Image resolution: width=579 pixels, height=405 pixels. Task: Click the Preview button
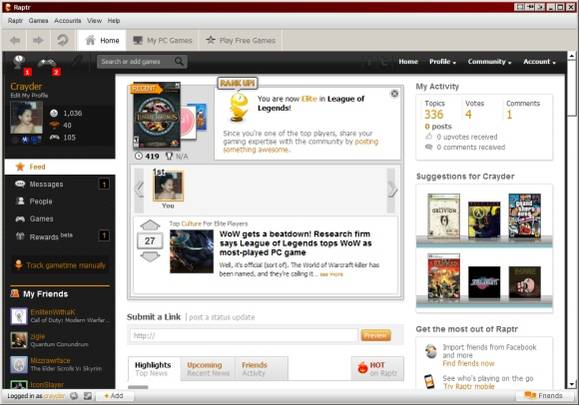tap(376, 335)
